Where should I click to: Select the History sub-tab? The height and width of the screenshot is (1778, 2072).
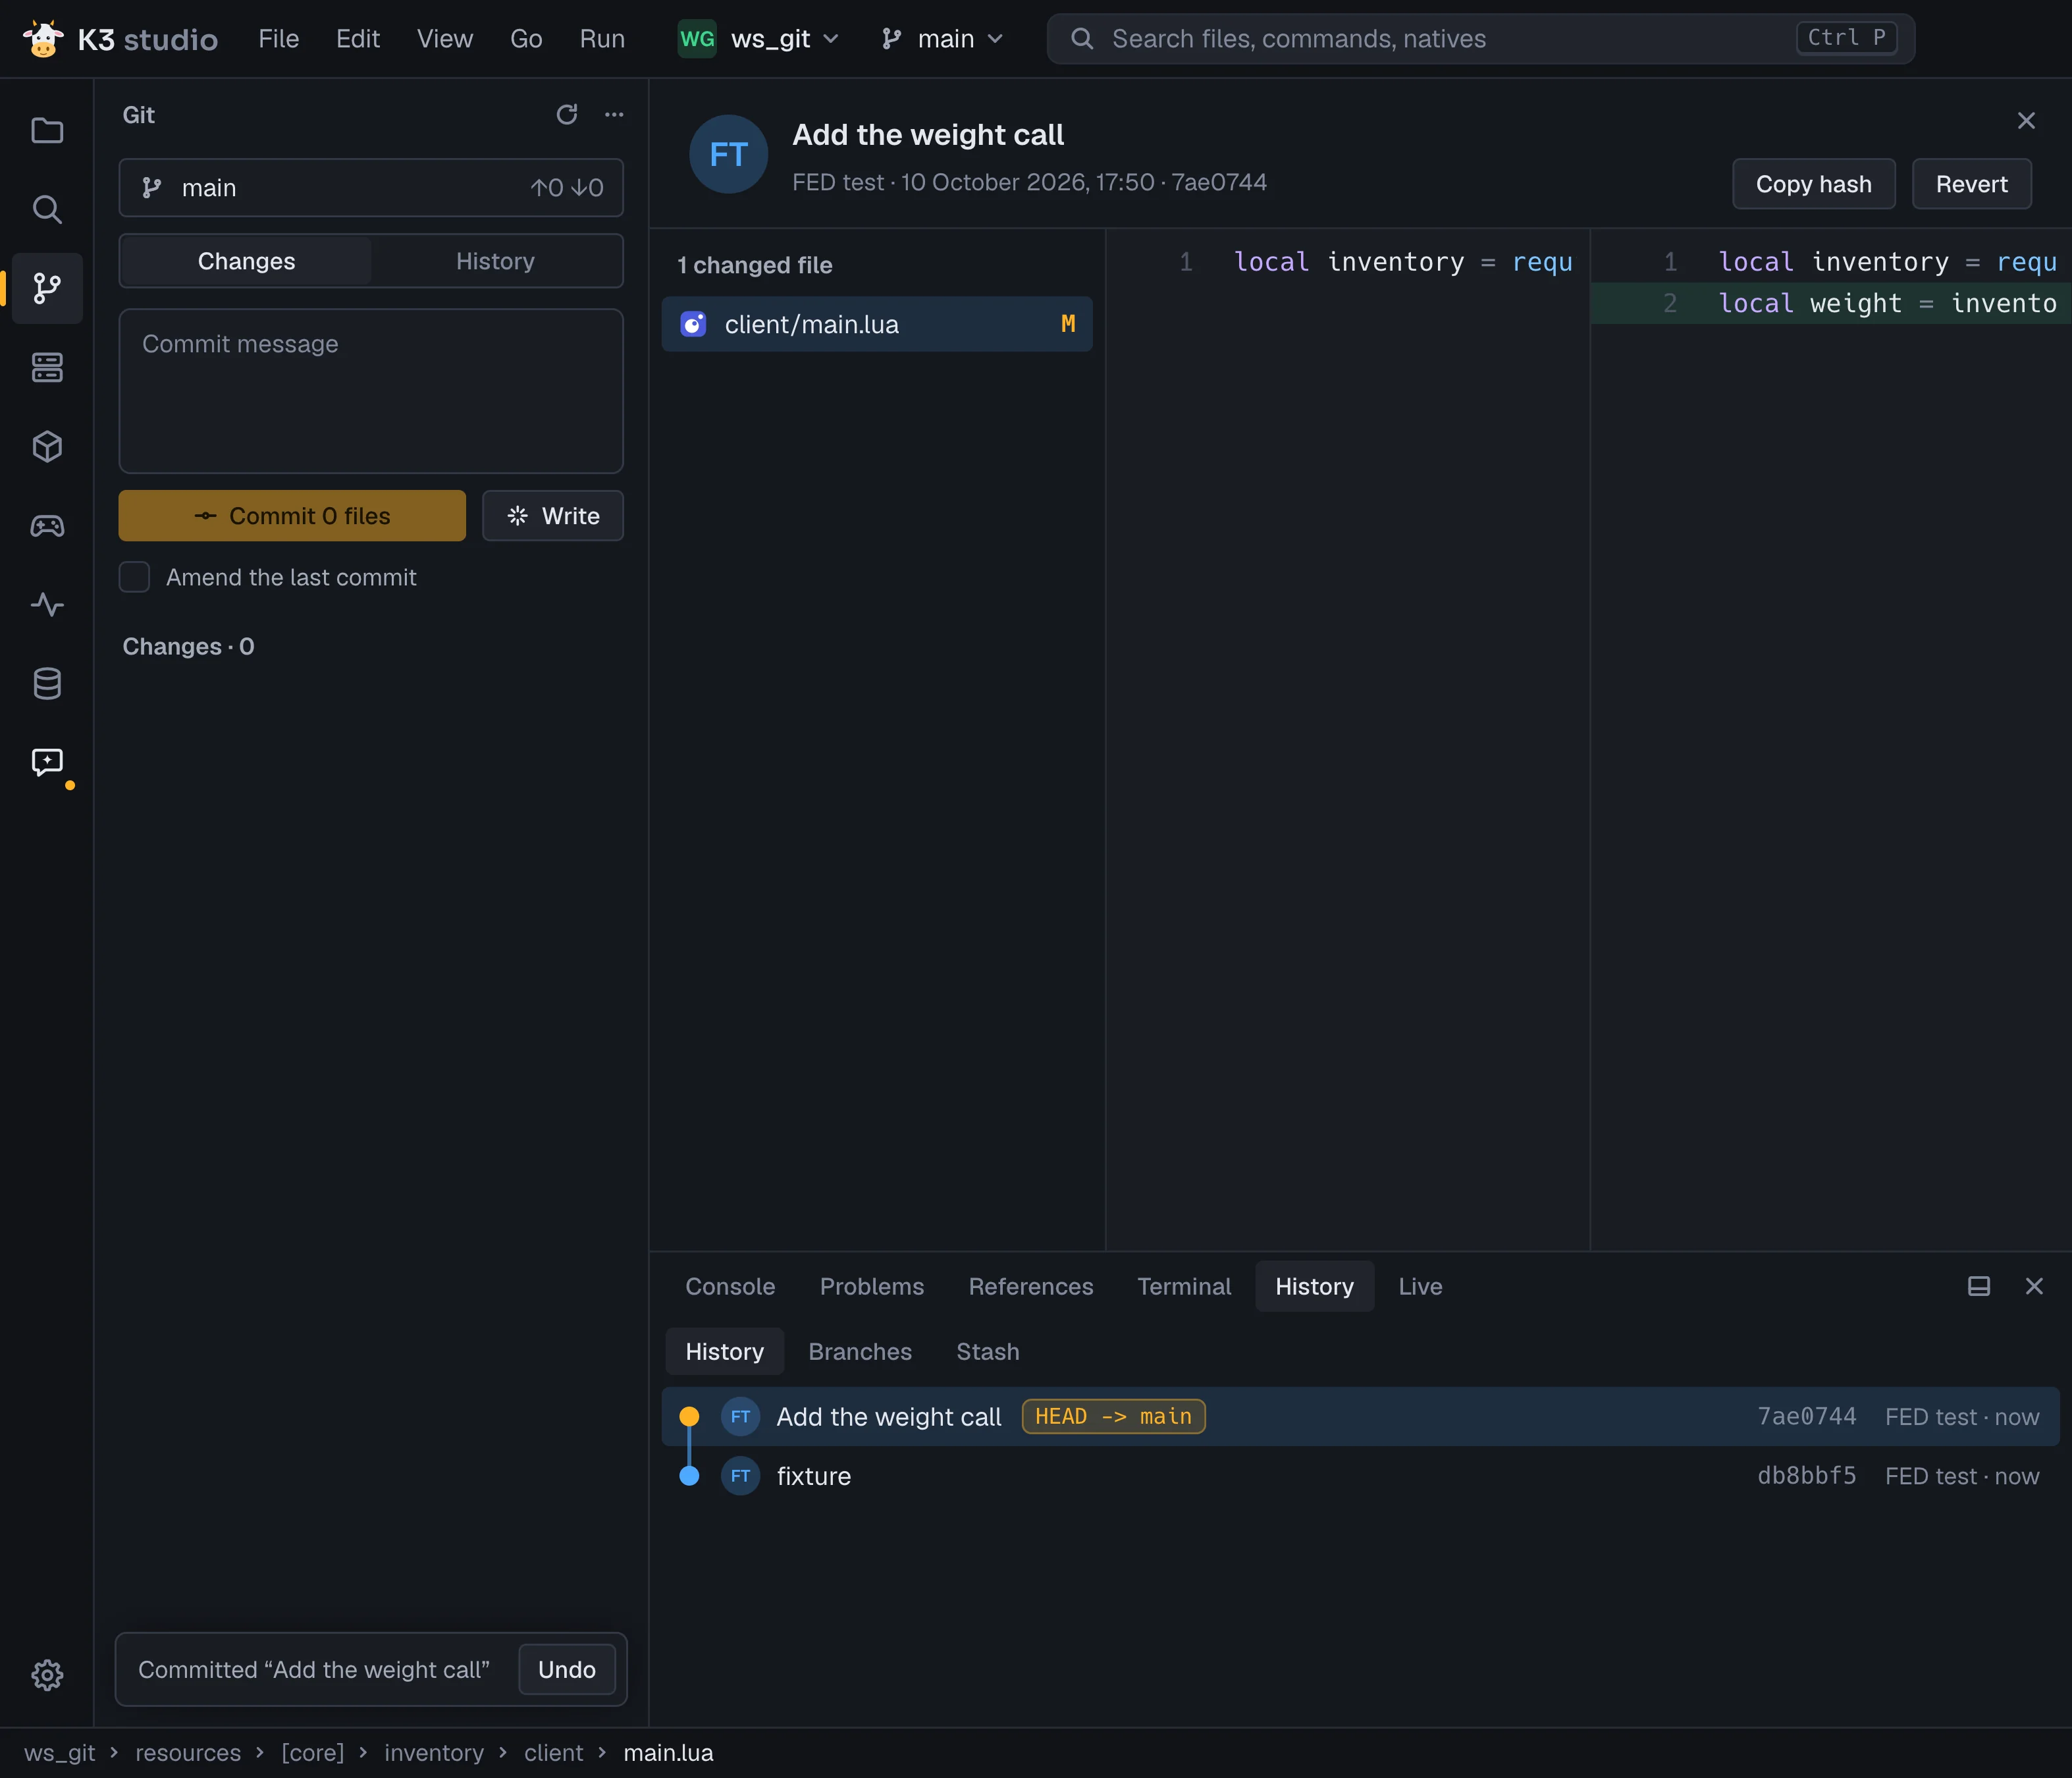pos(725,1351)
